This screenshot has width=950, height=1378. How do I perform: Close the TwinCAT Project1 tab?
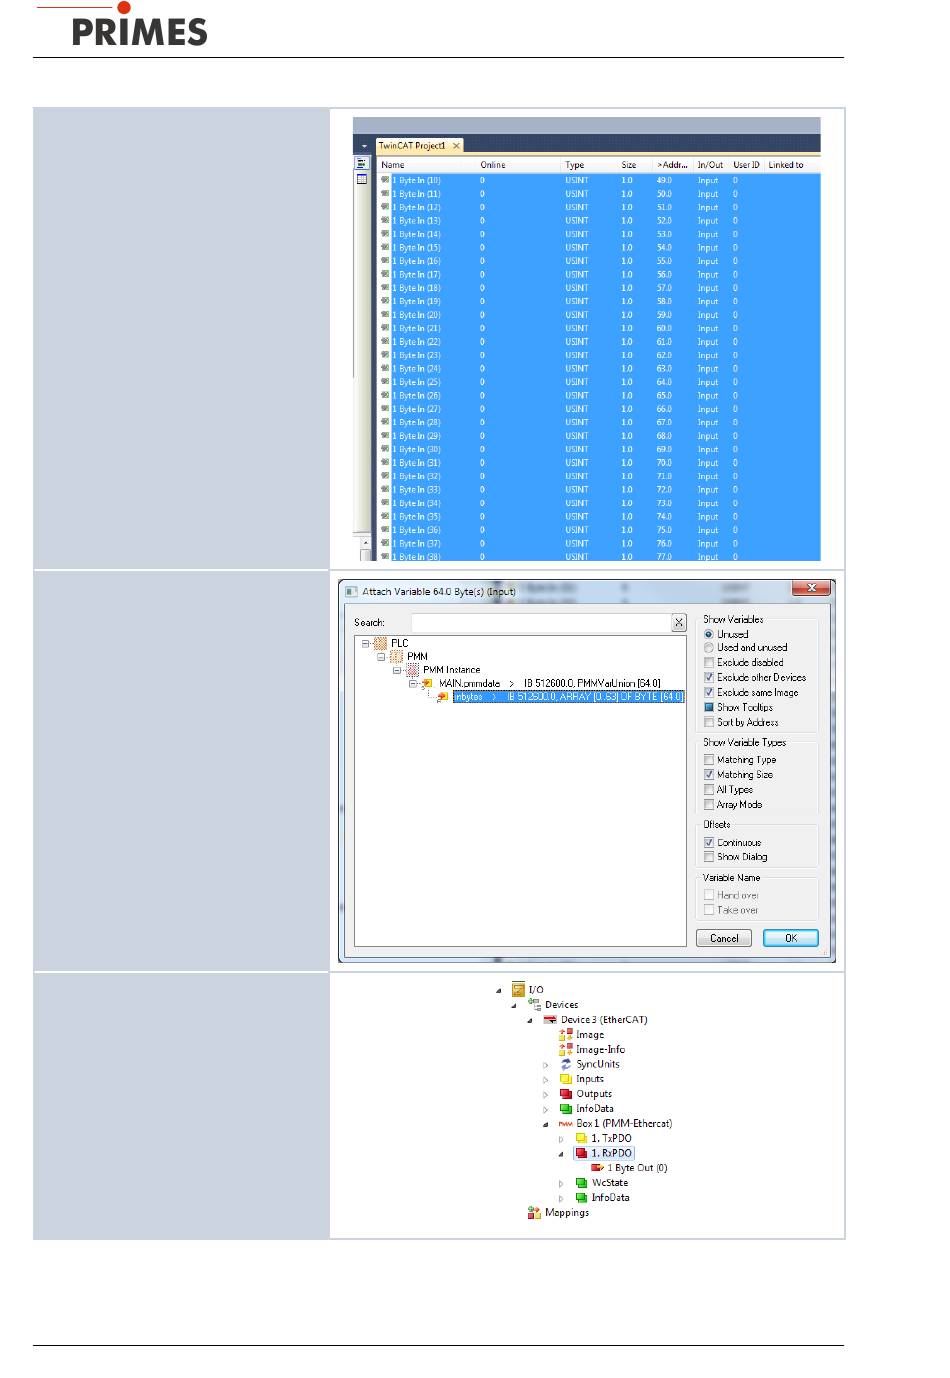457,146
